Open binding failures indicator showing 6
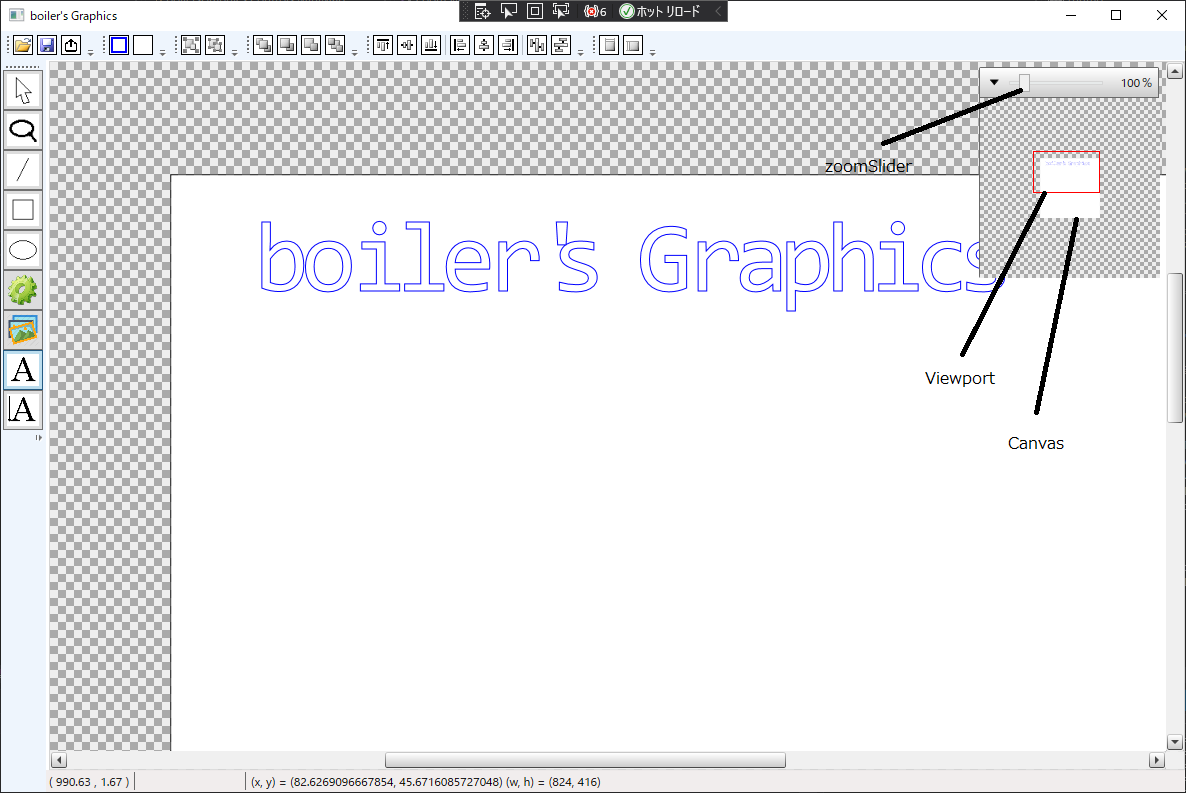1186x793 pixels. click(x=595, y=11)
